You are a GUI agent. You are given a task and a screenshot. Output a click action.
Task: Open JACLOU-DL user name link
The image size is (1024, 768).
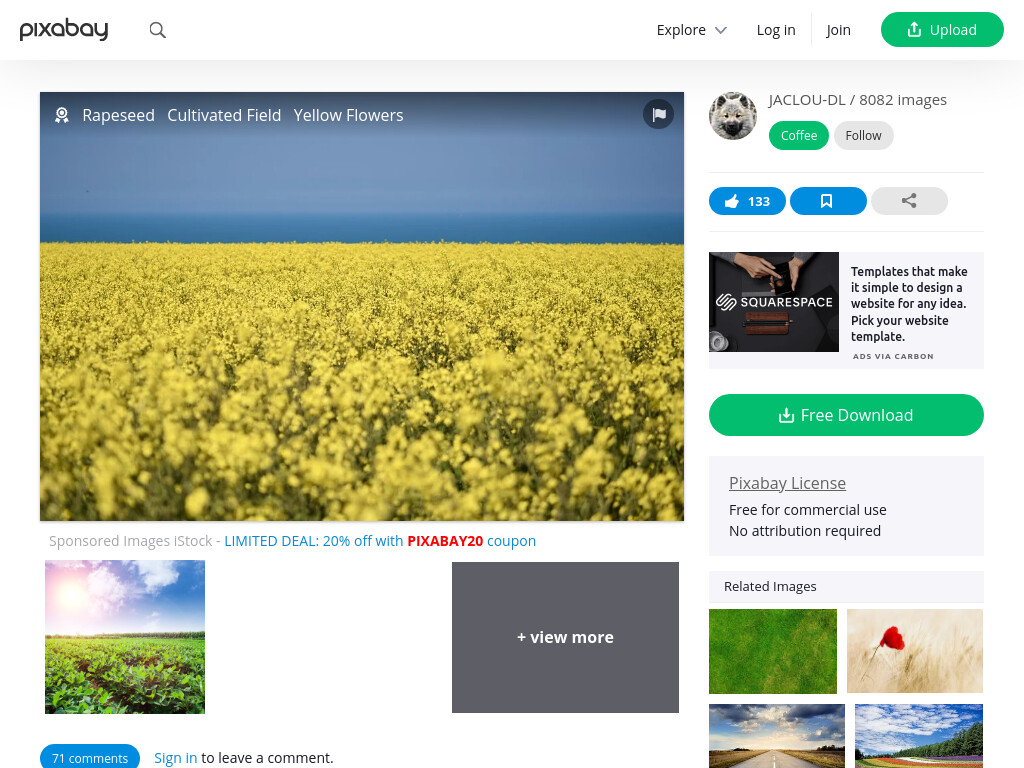pos(807,100)
